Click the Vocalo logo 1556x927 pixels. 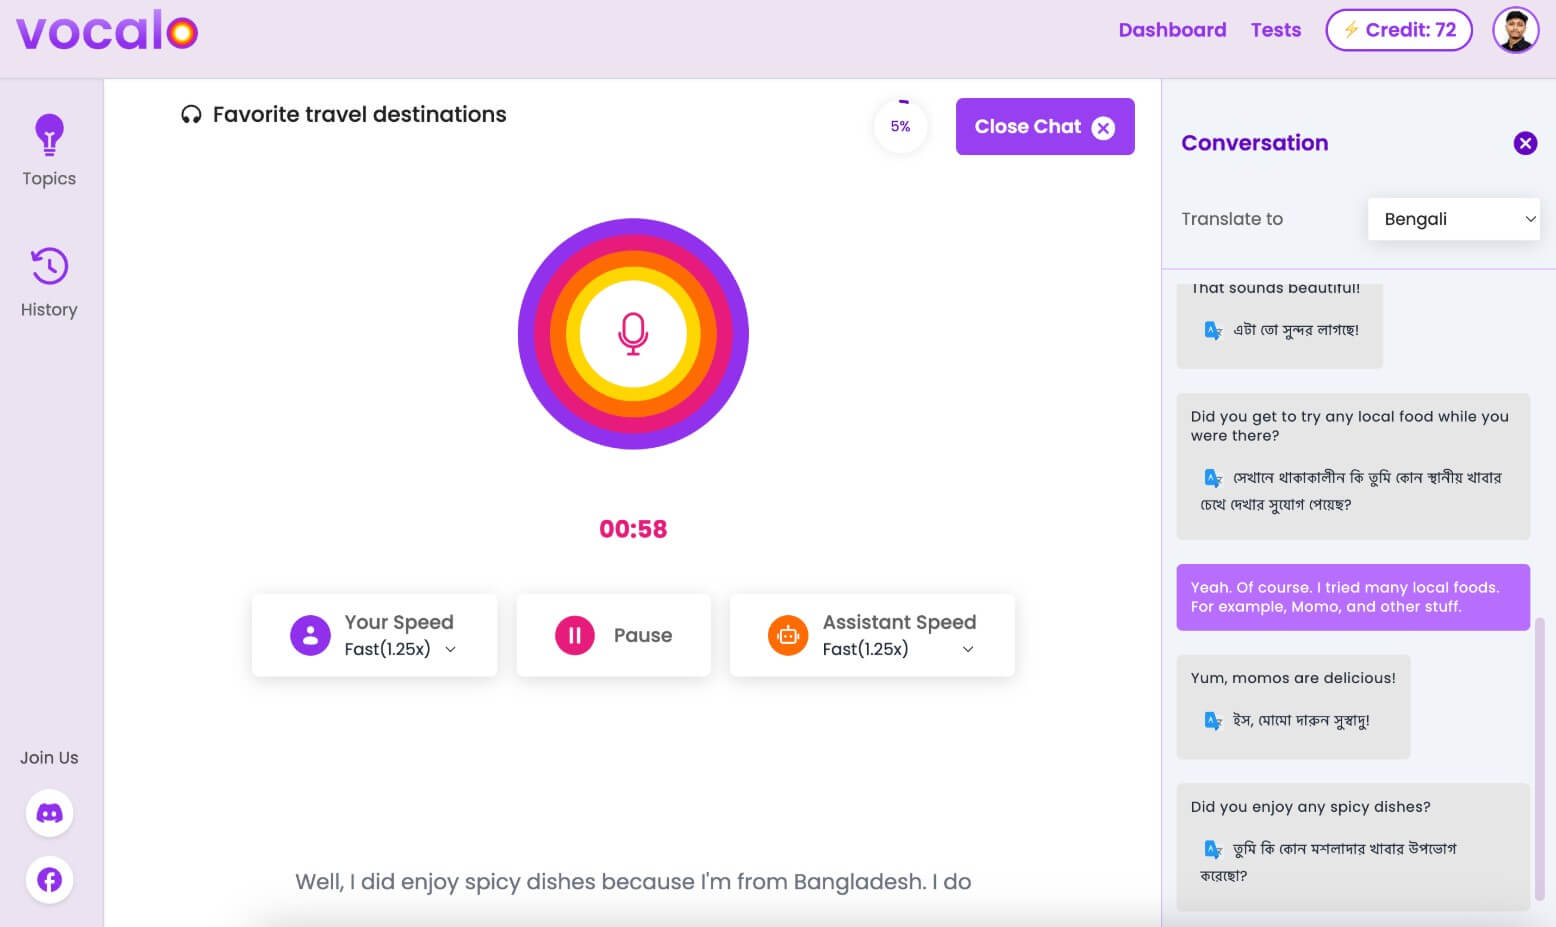(107, 32)
